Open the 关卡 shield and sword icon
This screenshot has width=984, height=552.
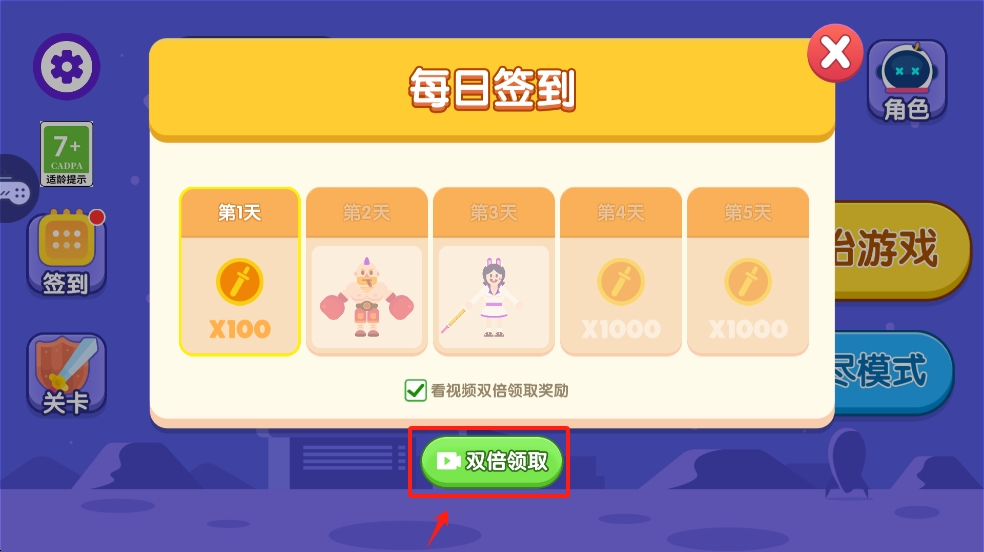(x=67, y=375)
